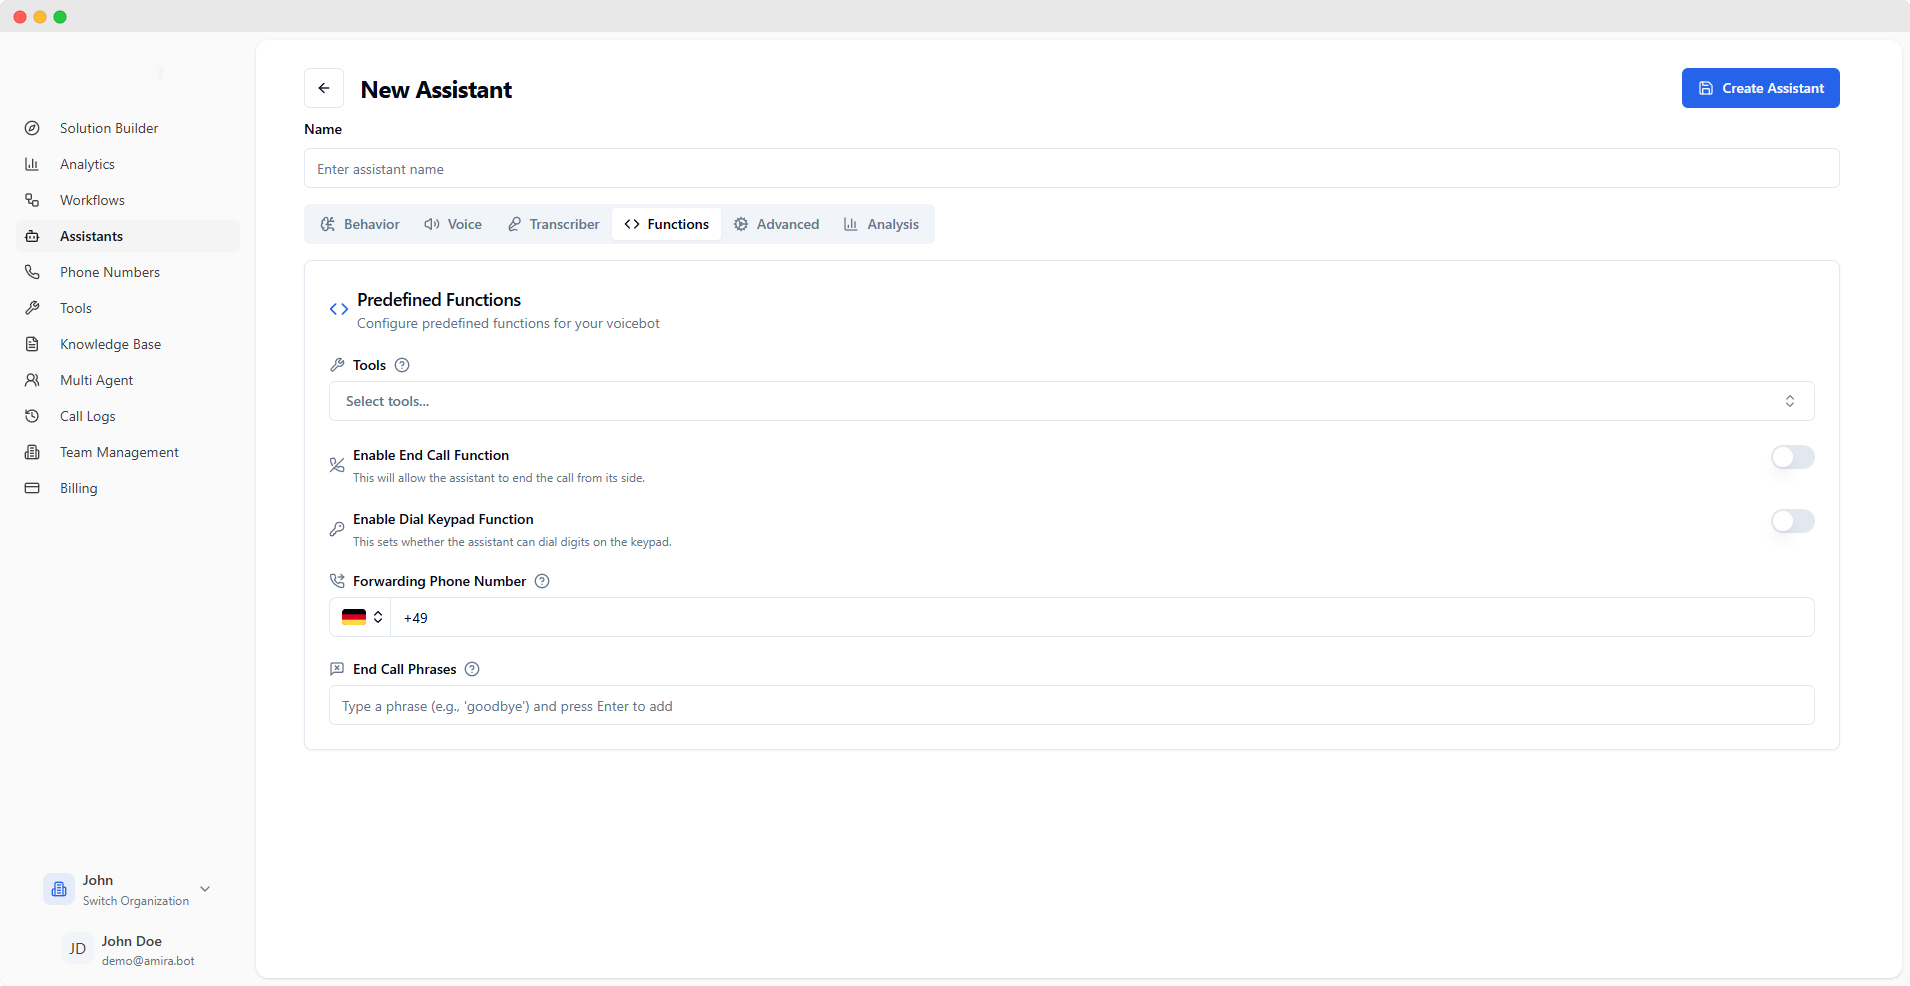Image resolution: width=1910 pixels, height=986 pixels.
Task: Open the Knowledge Base document icon
Action: (33, 344)
